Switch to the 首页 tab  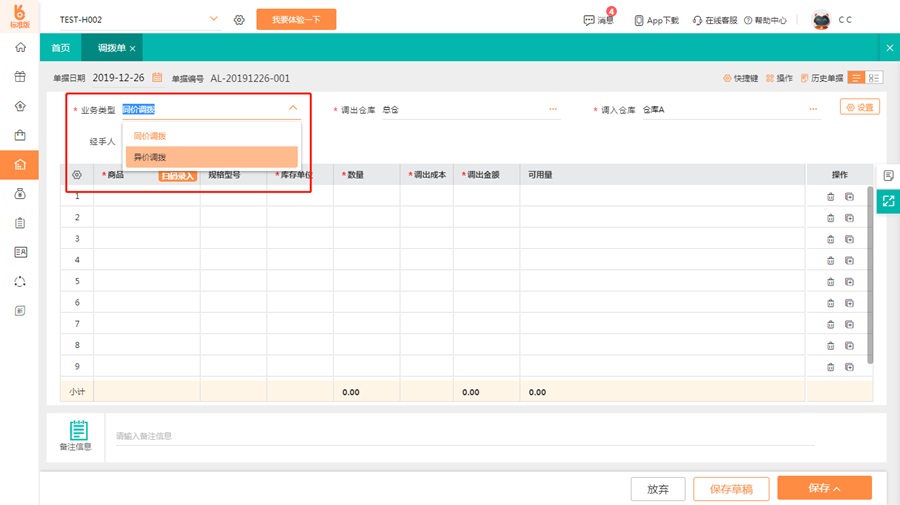click(60, 48)
